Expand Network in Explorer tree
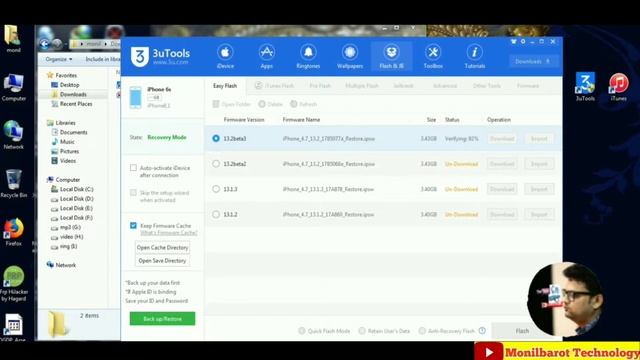This screenshot has height=360, width=640. [x=61, y=265]
